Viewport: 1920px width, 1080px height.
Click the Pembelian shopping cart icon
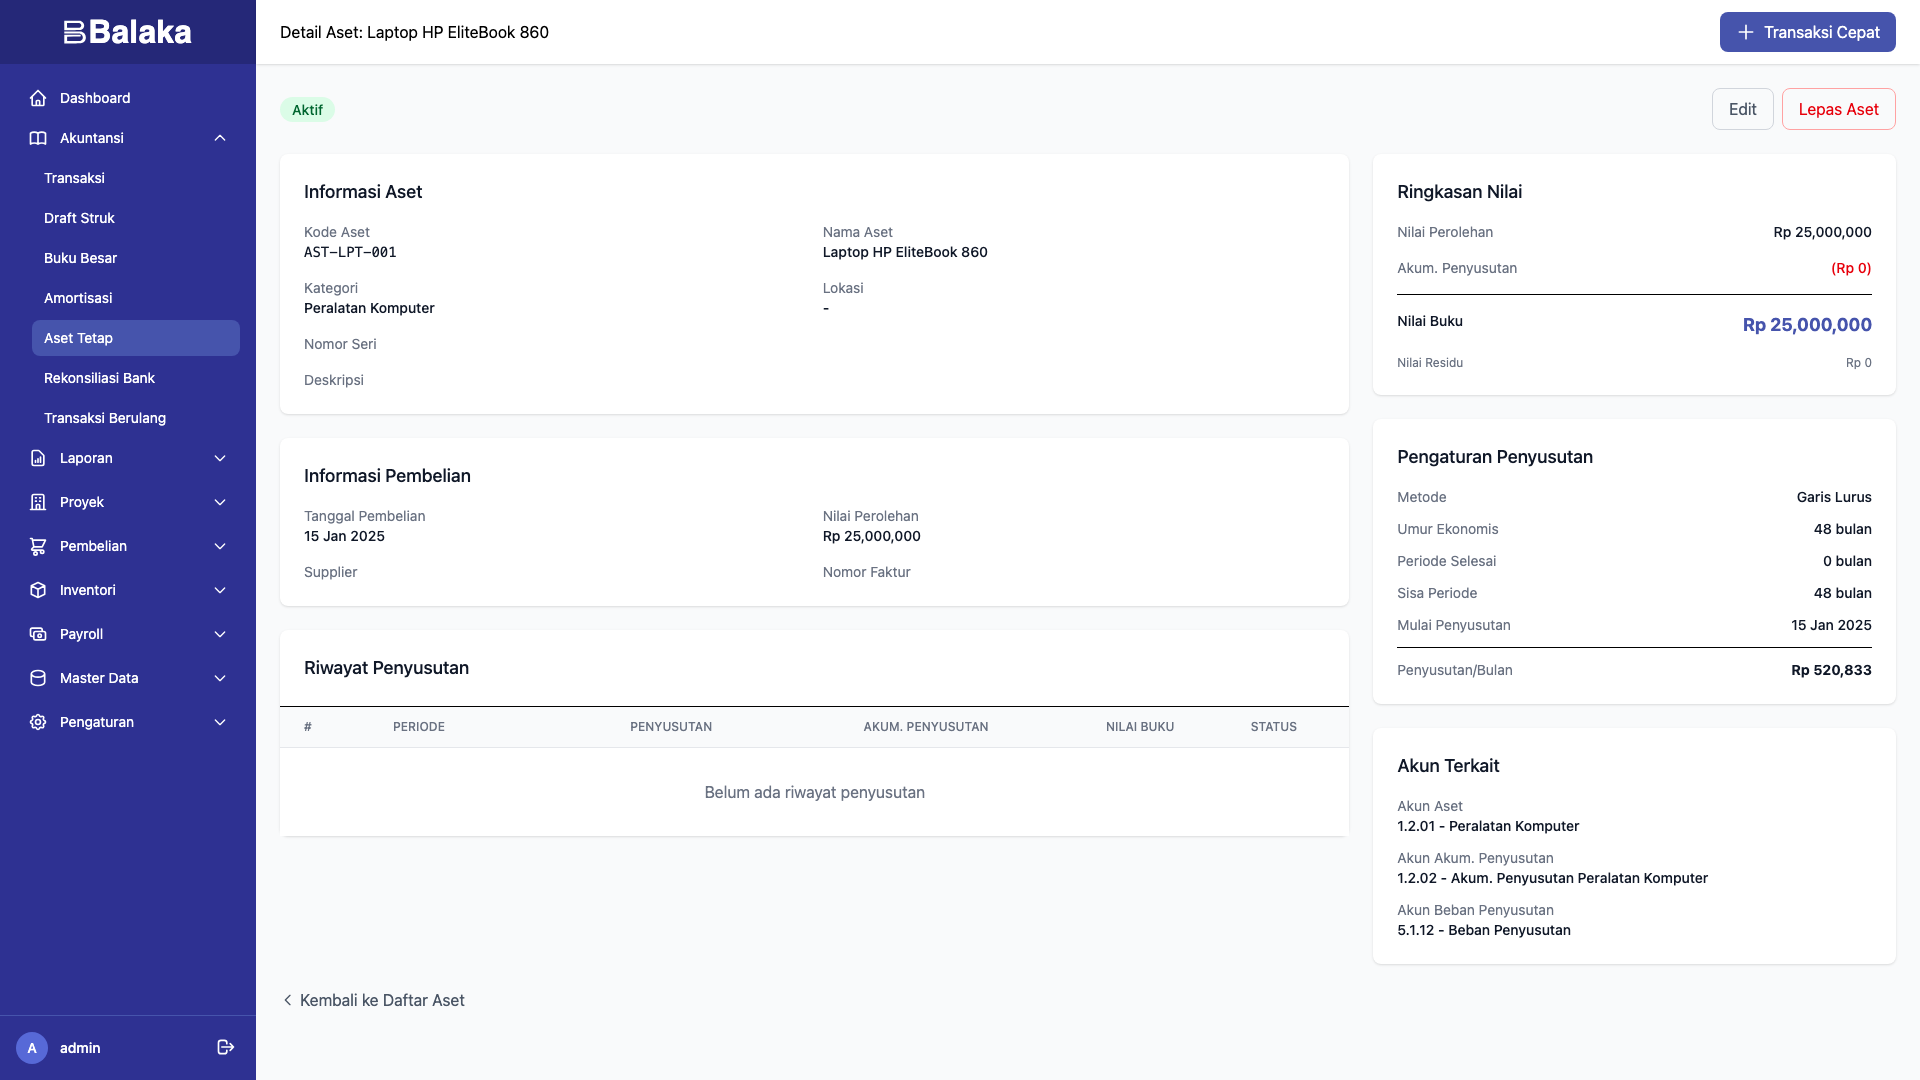pyautogui.click(x=38, y=546)
